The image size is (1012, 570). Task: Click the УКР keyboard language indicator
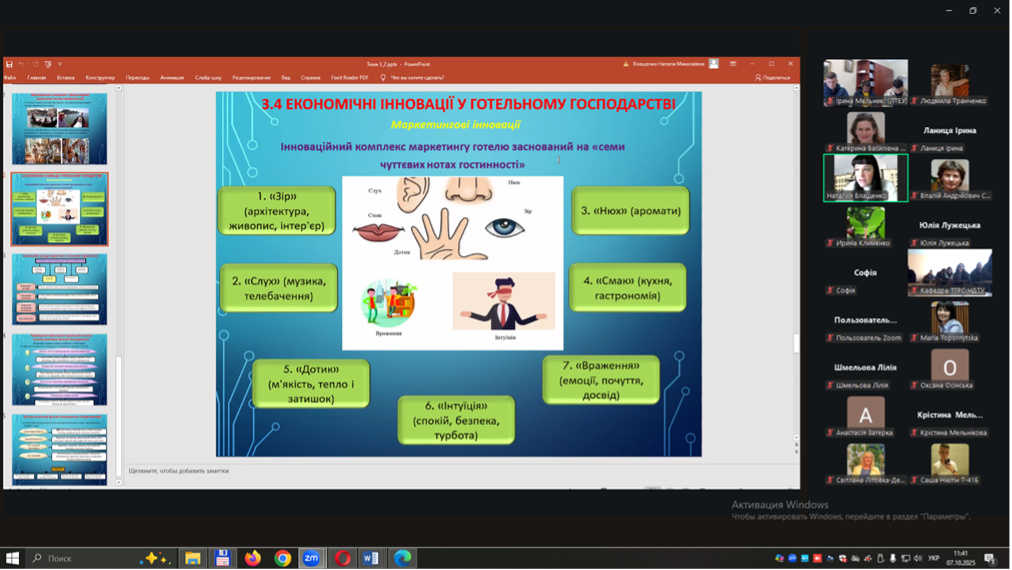934,558
